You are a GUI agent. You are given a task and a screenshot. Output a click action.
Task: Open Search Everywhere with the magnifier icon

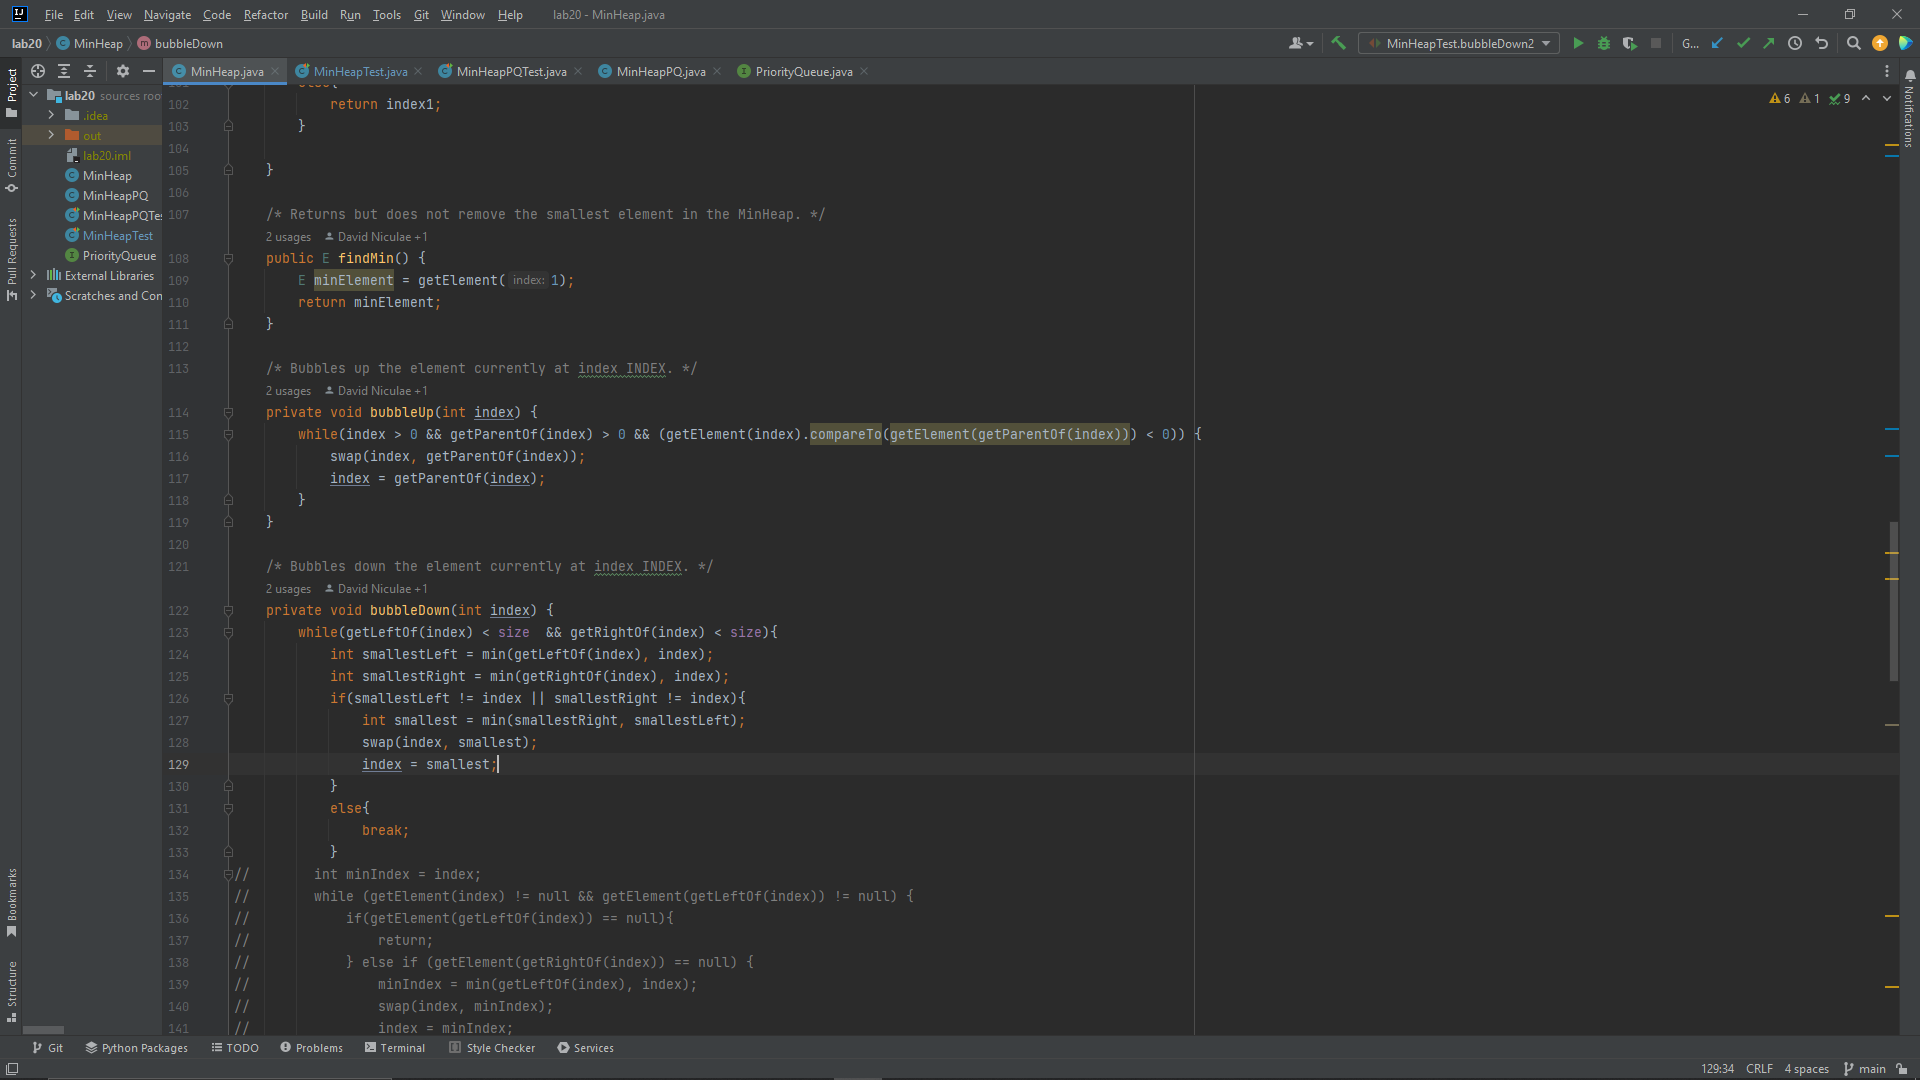tap(1853, 43)
